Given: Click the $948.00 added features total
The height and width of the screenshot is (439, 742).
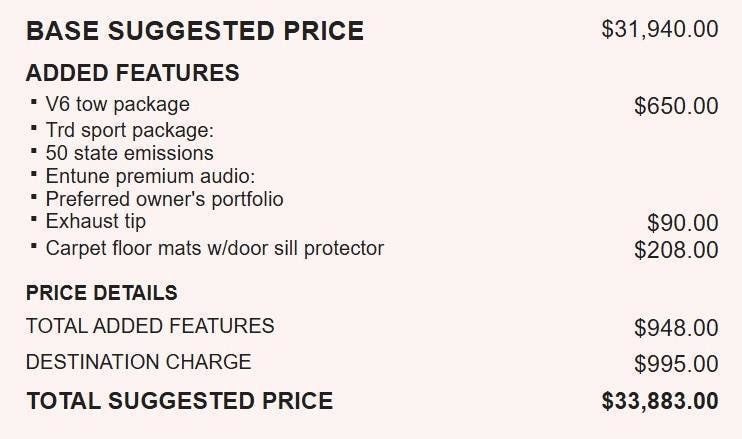Looking at the screenshot, I should click(676, 327).
